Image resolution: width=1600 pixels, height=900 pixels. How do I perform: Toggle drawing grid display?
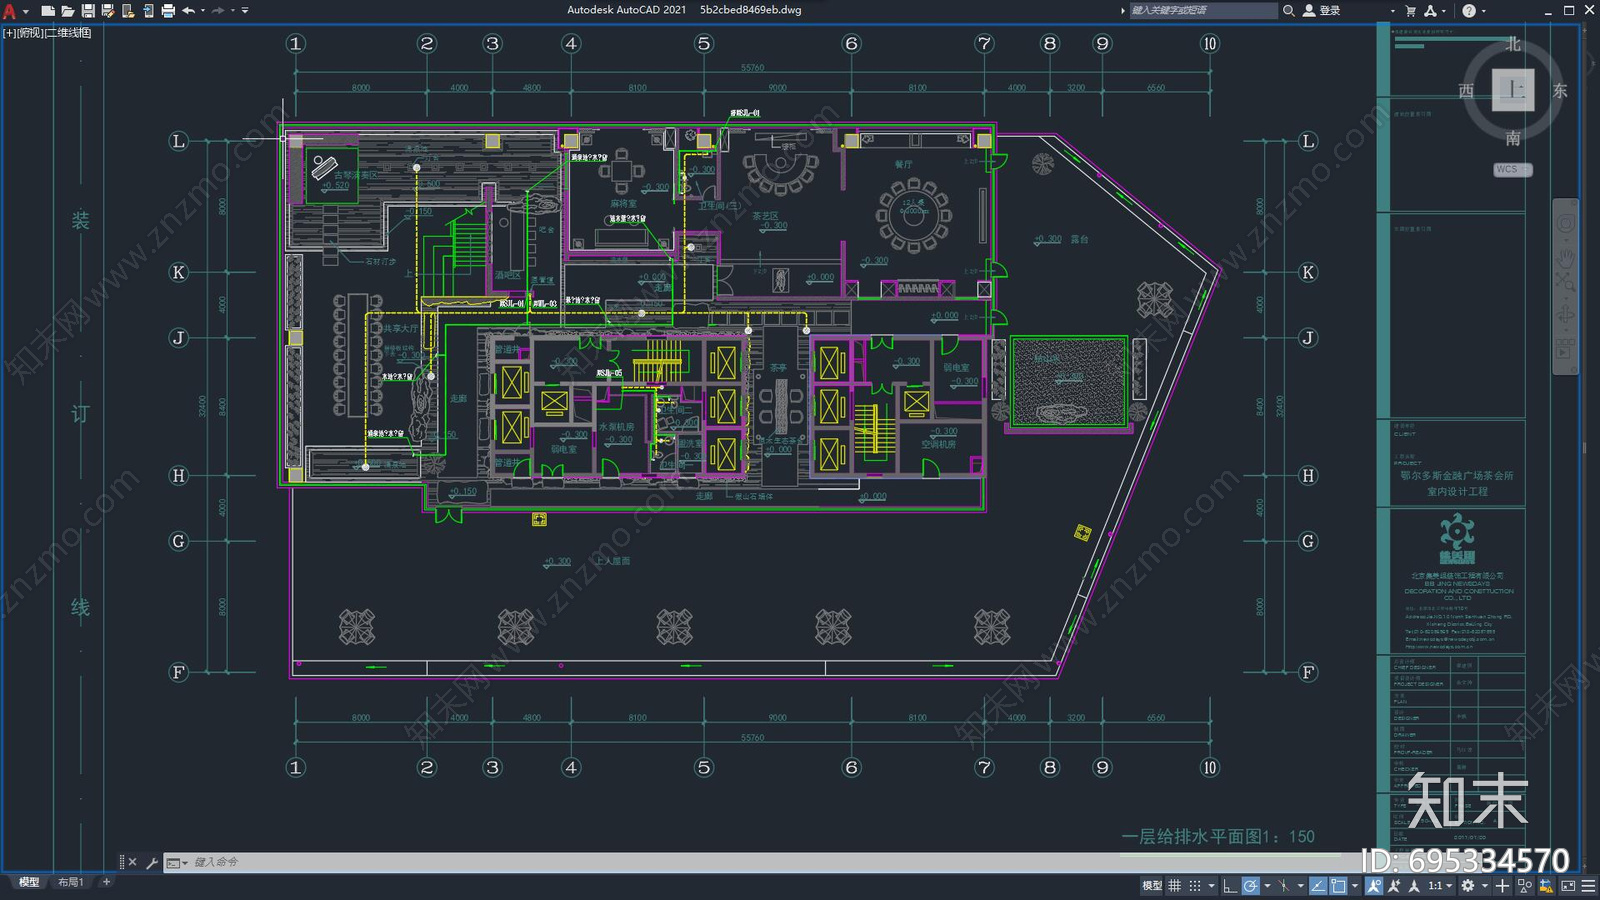coord(1174,885)
